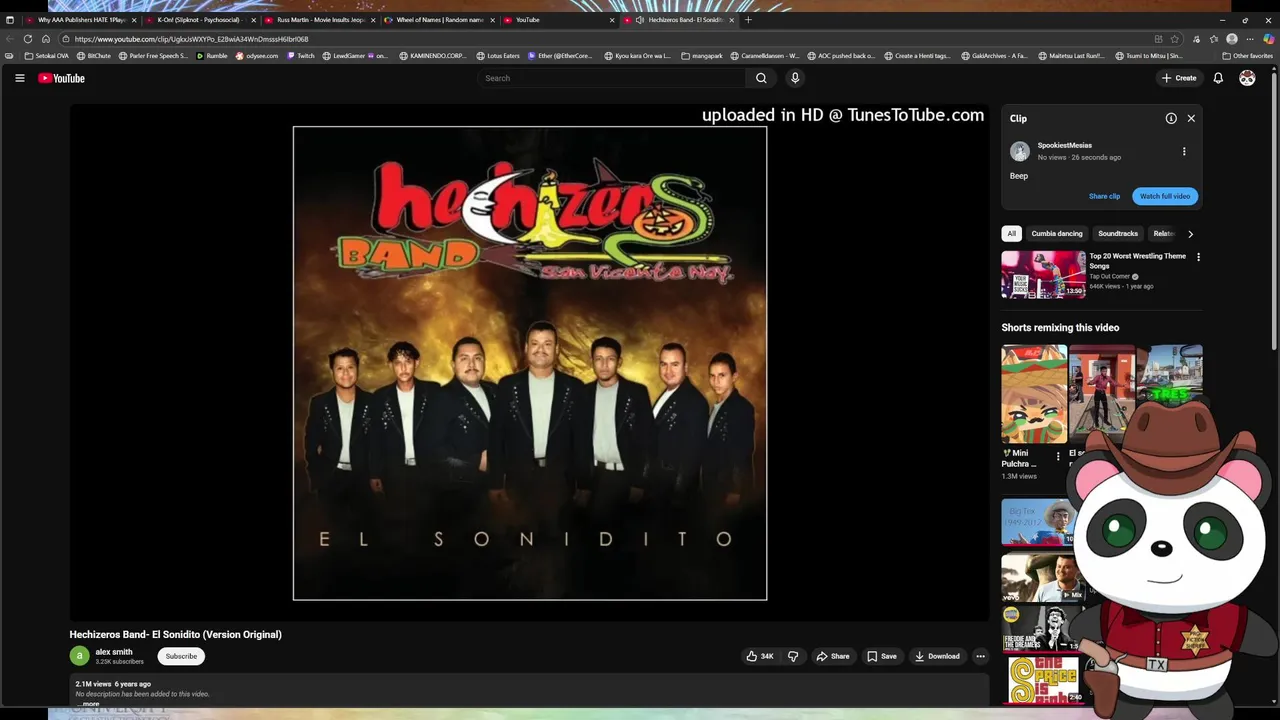Open the Lotus Eaters bookmark
Image resolution: width=1280 pixels, height=720 pixels.
498,56
